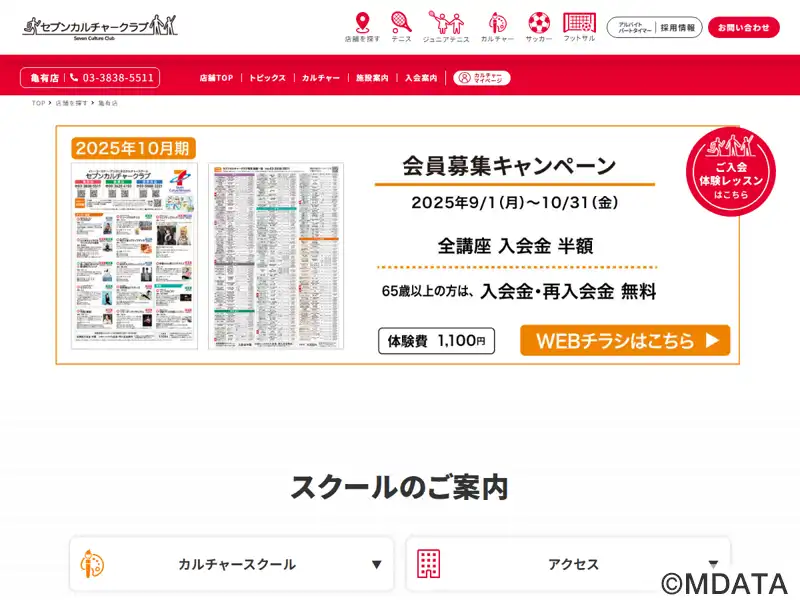Image resolution: width=800 pixels, height=600 pixels.
Task: Click the 2025年10月期 label
Action: 133,148
